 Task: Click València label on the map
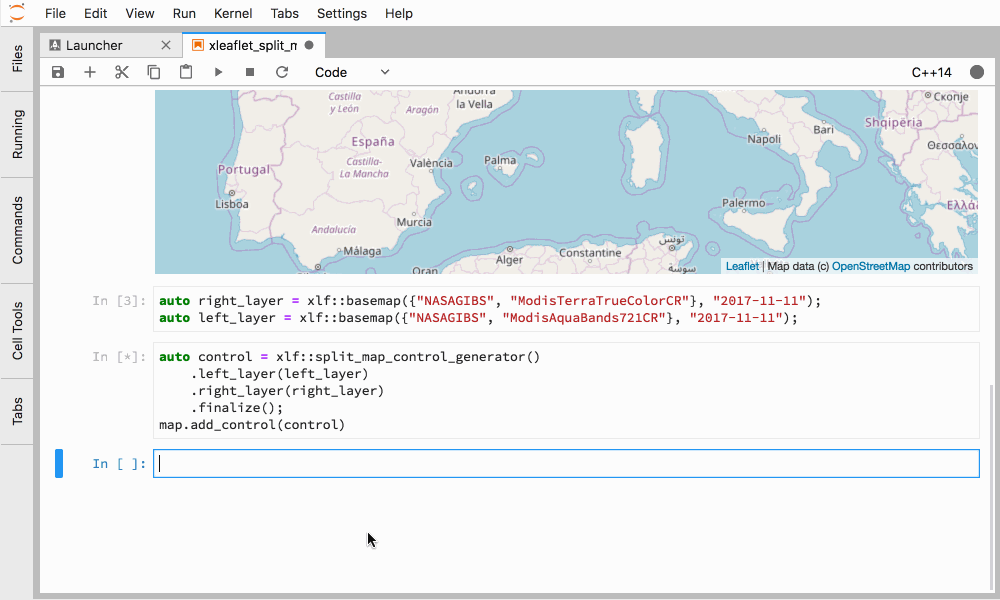(x=431, y=163)
